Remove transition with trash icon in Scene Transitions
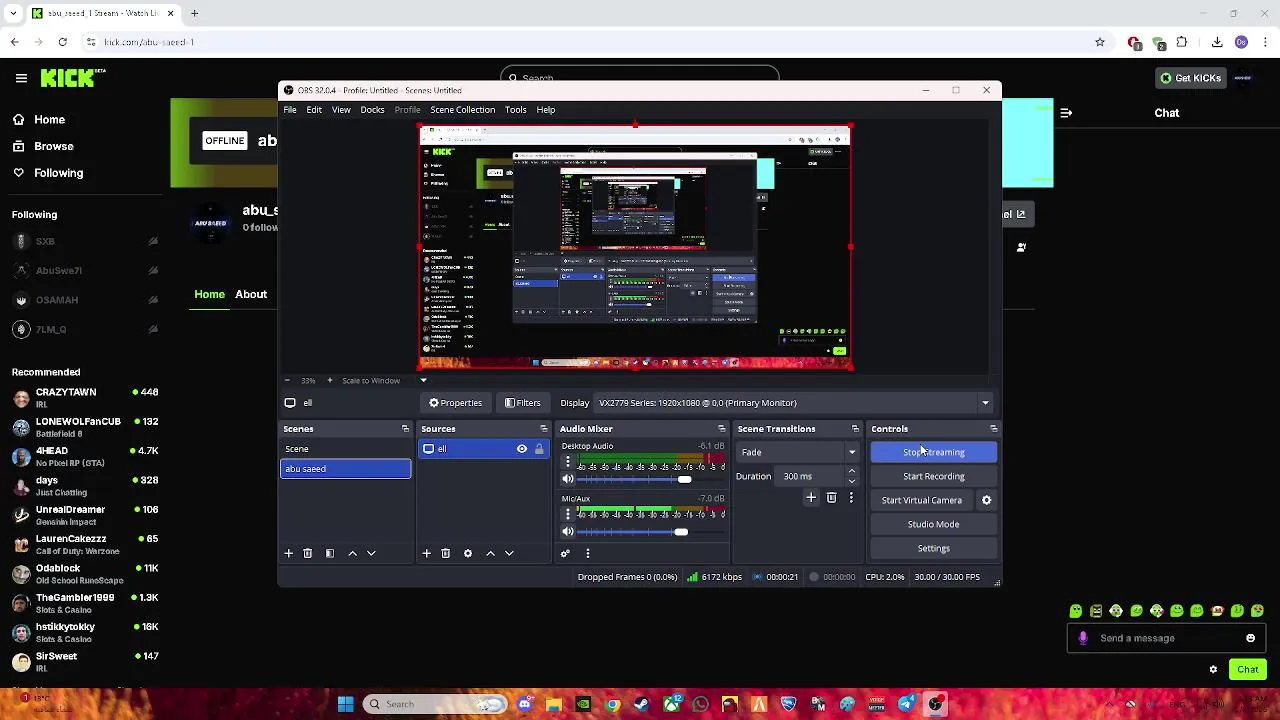The width and height of the screenshot is (1280, 720). [x=831, y=497]
